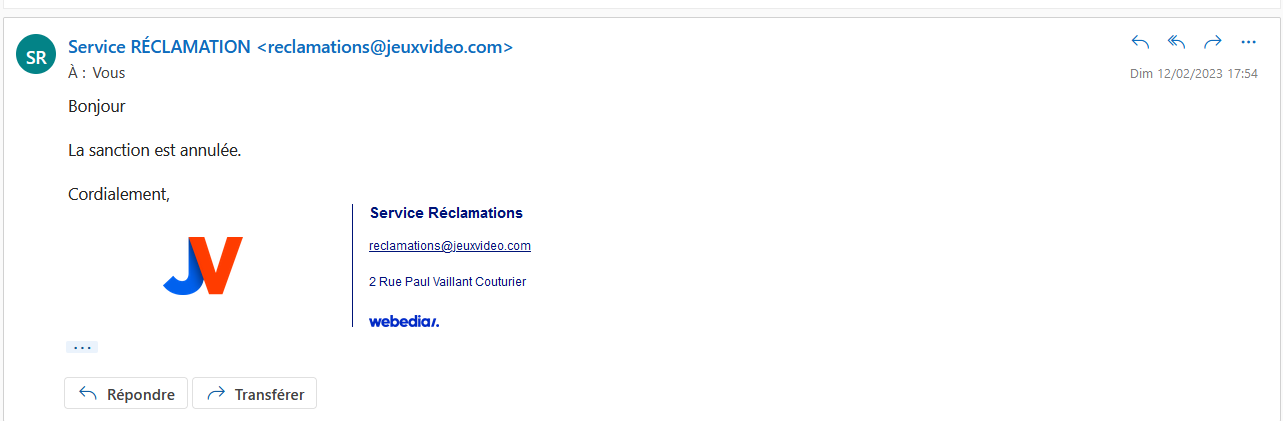1283x421 pixels.
Task: Open the reclamations@jeuxvideo.com signature link
Action: click(x=449, y=246)
